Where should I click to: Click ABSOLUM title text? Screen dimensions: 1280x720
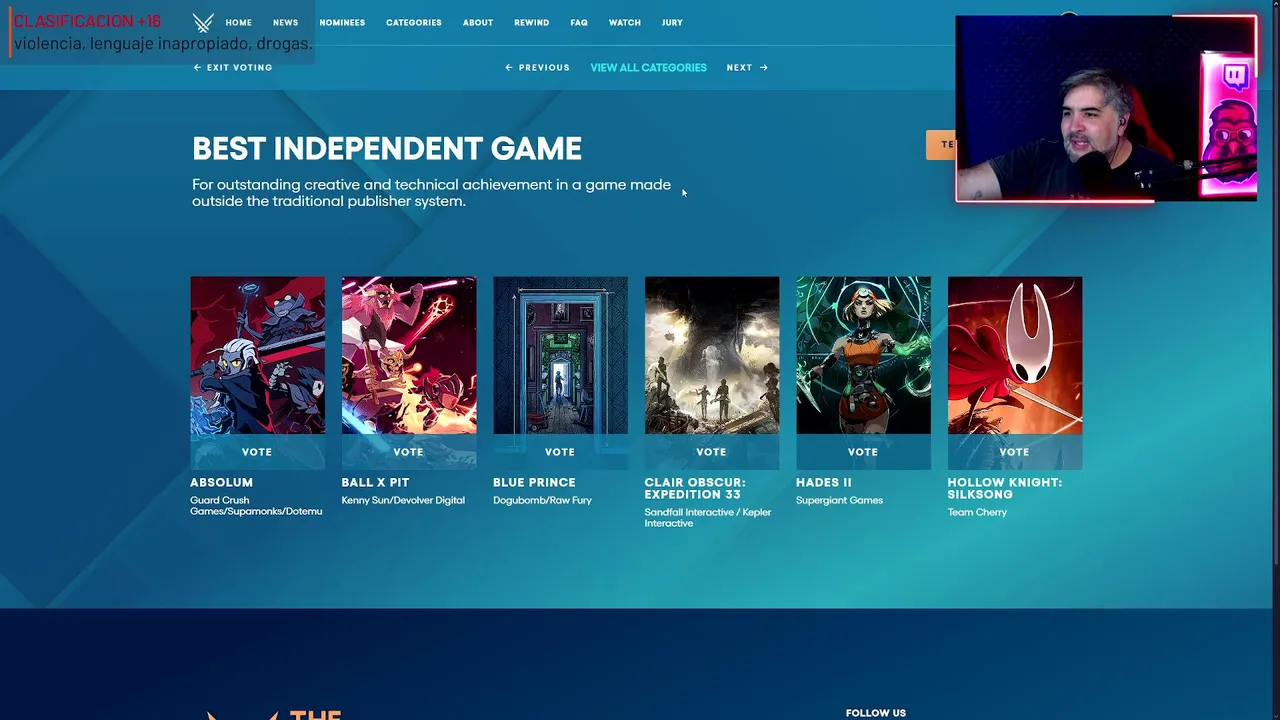click(221, 482)
